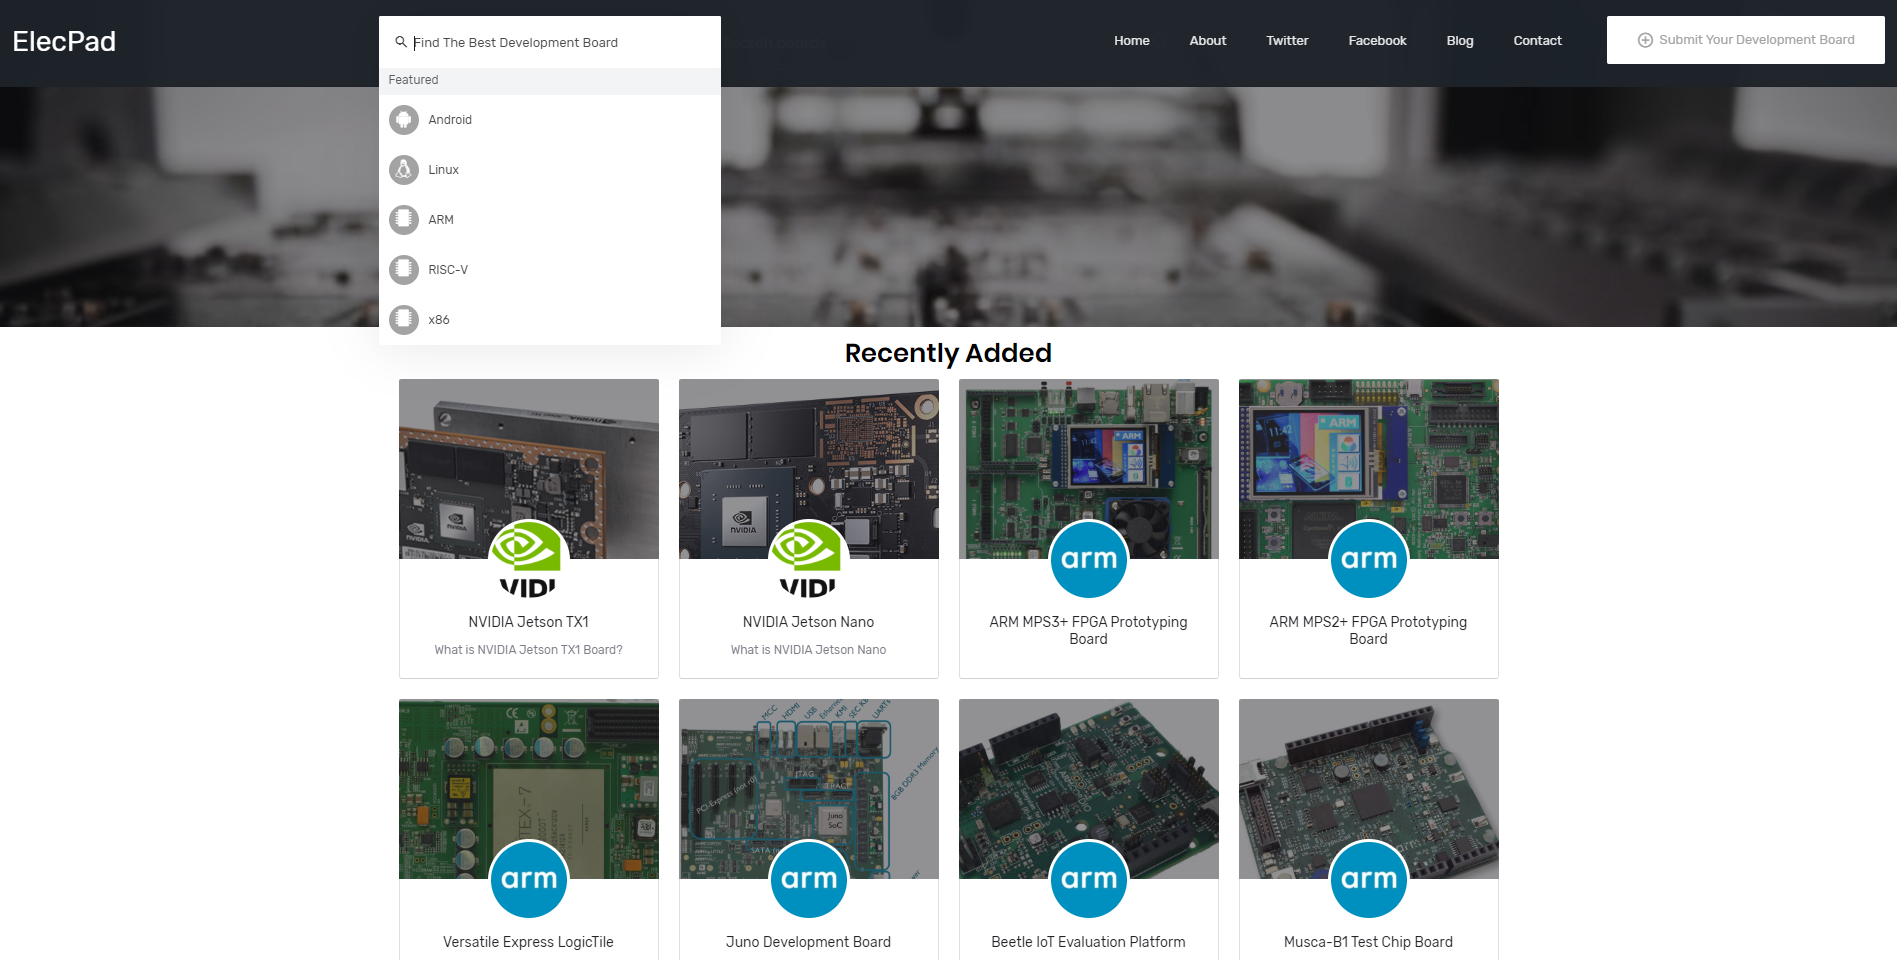Click arm logo on Beetle IoT card

[x=1089, y=879]
